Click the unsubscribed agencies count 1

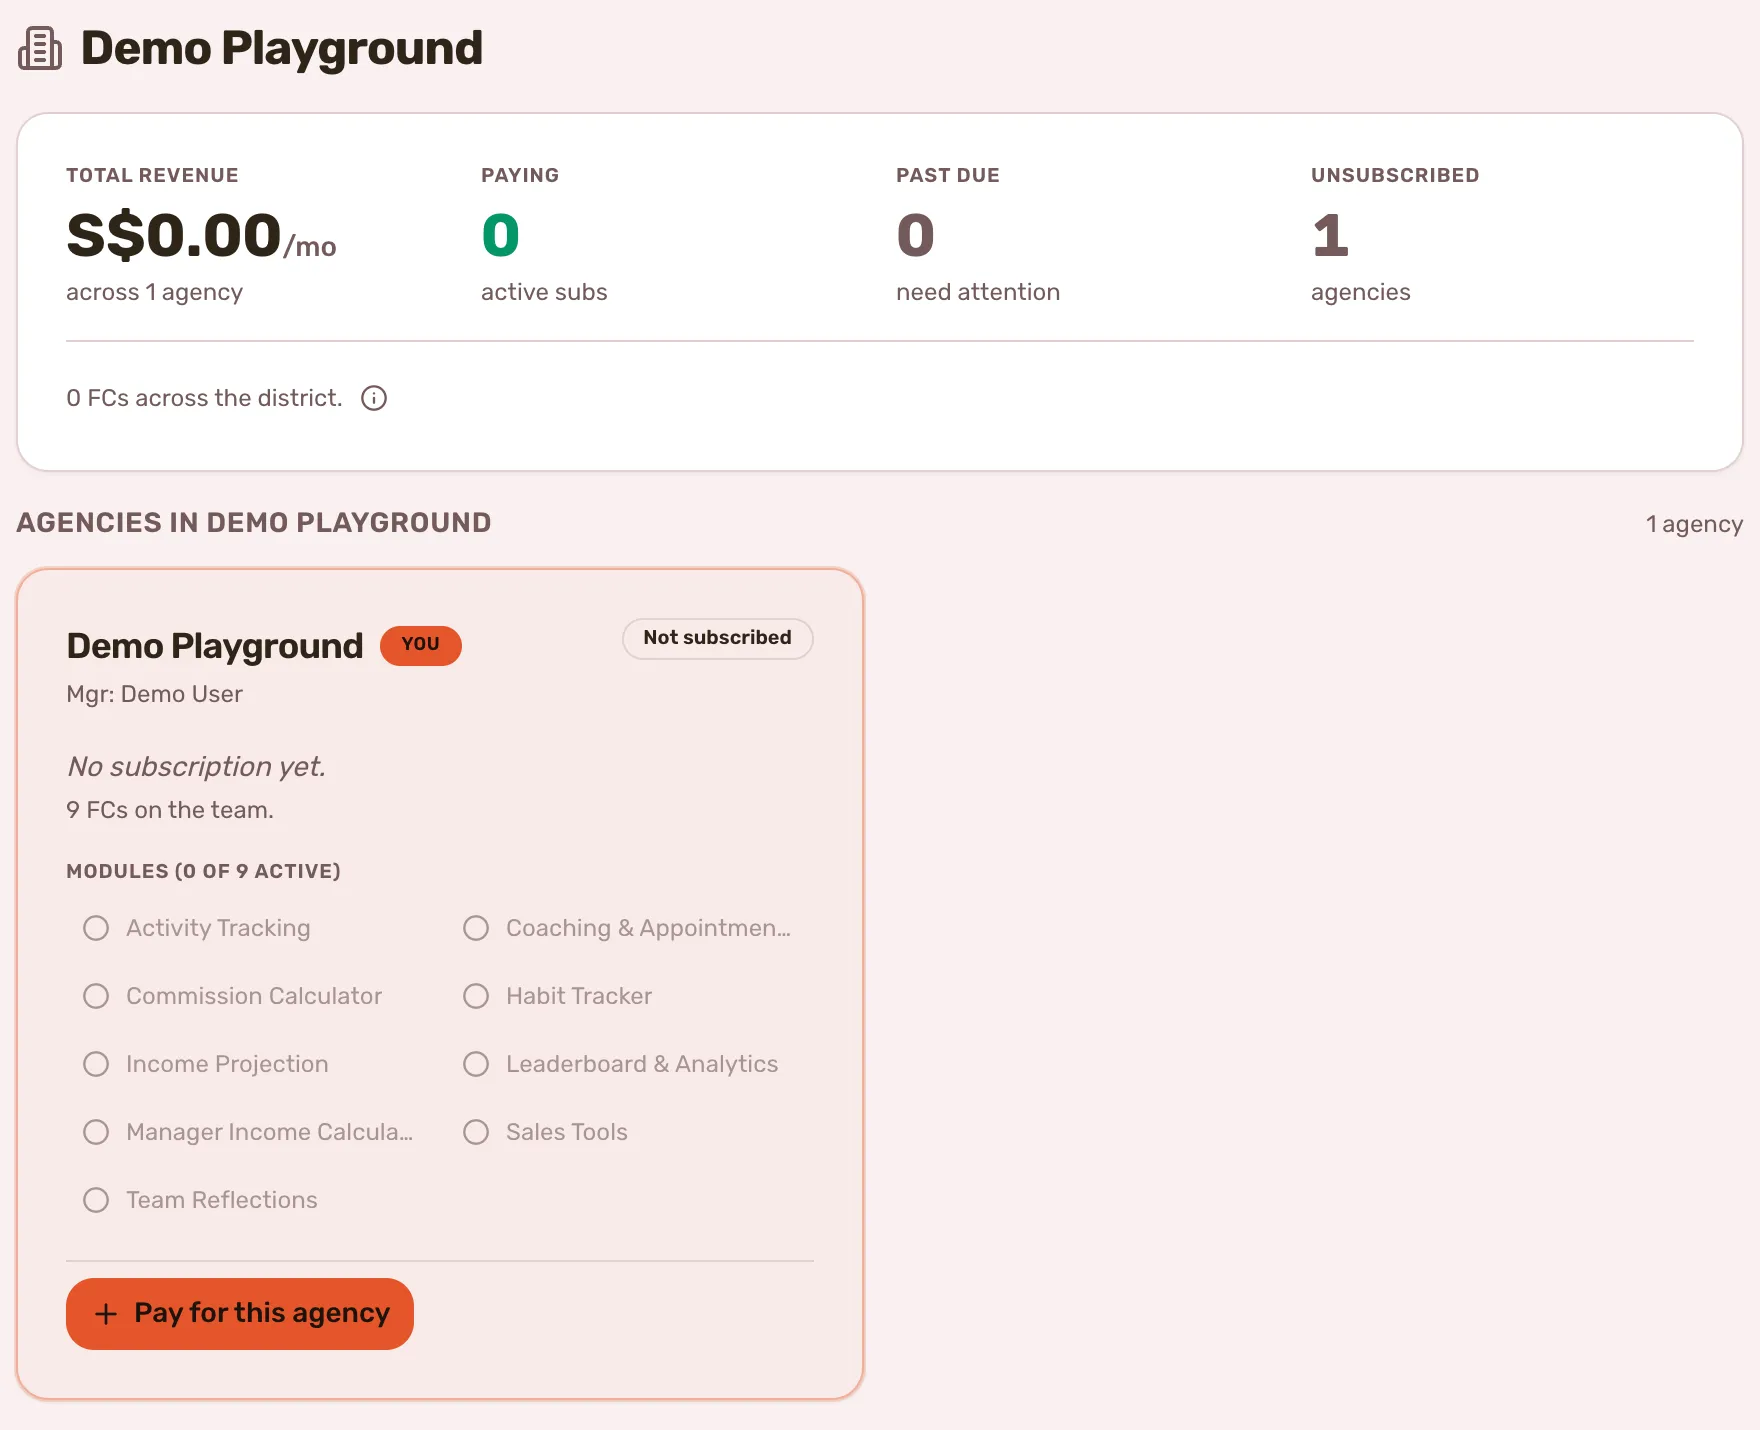click(1331, 235)
